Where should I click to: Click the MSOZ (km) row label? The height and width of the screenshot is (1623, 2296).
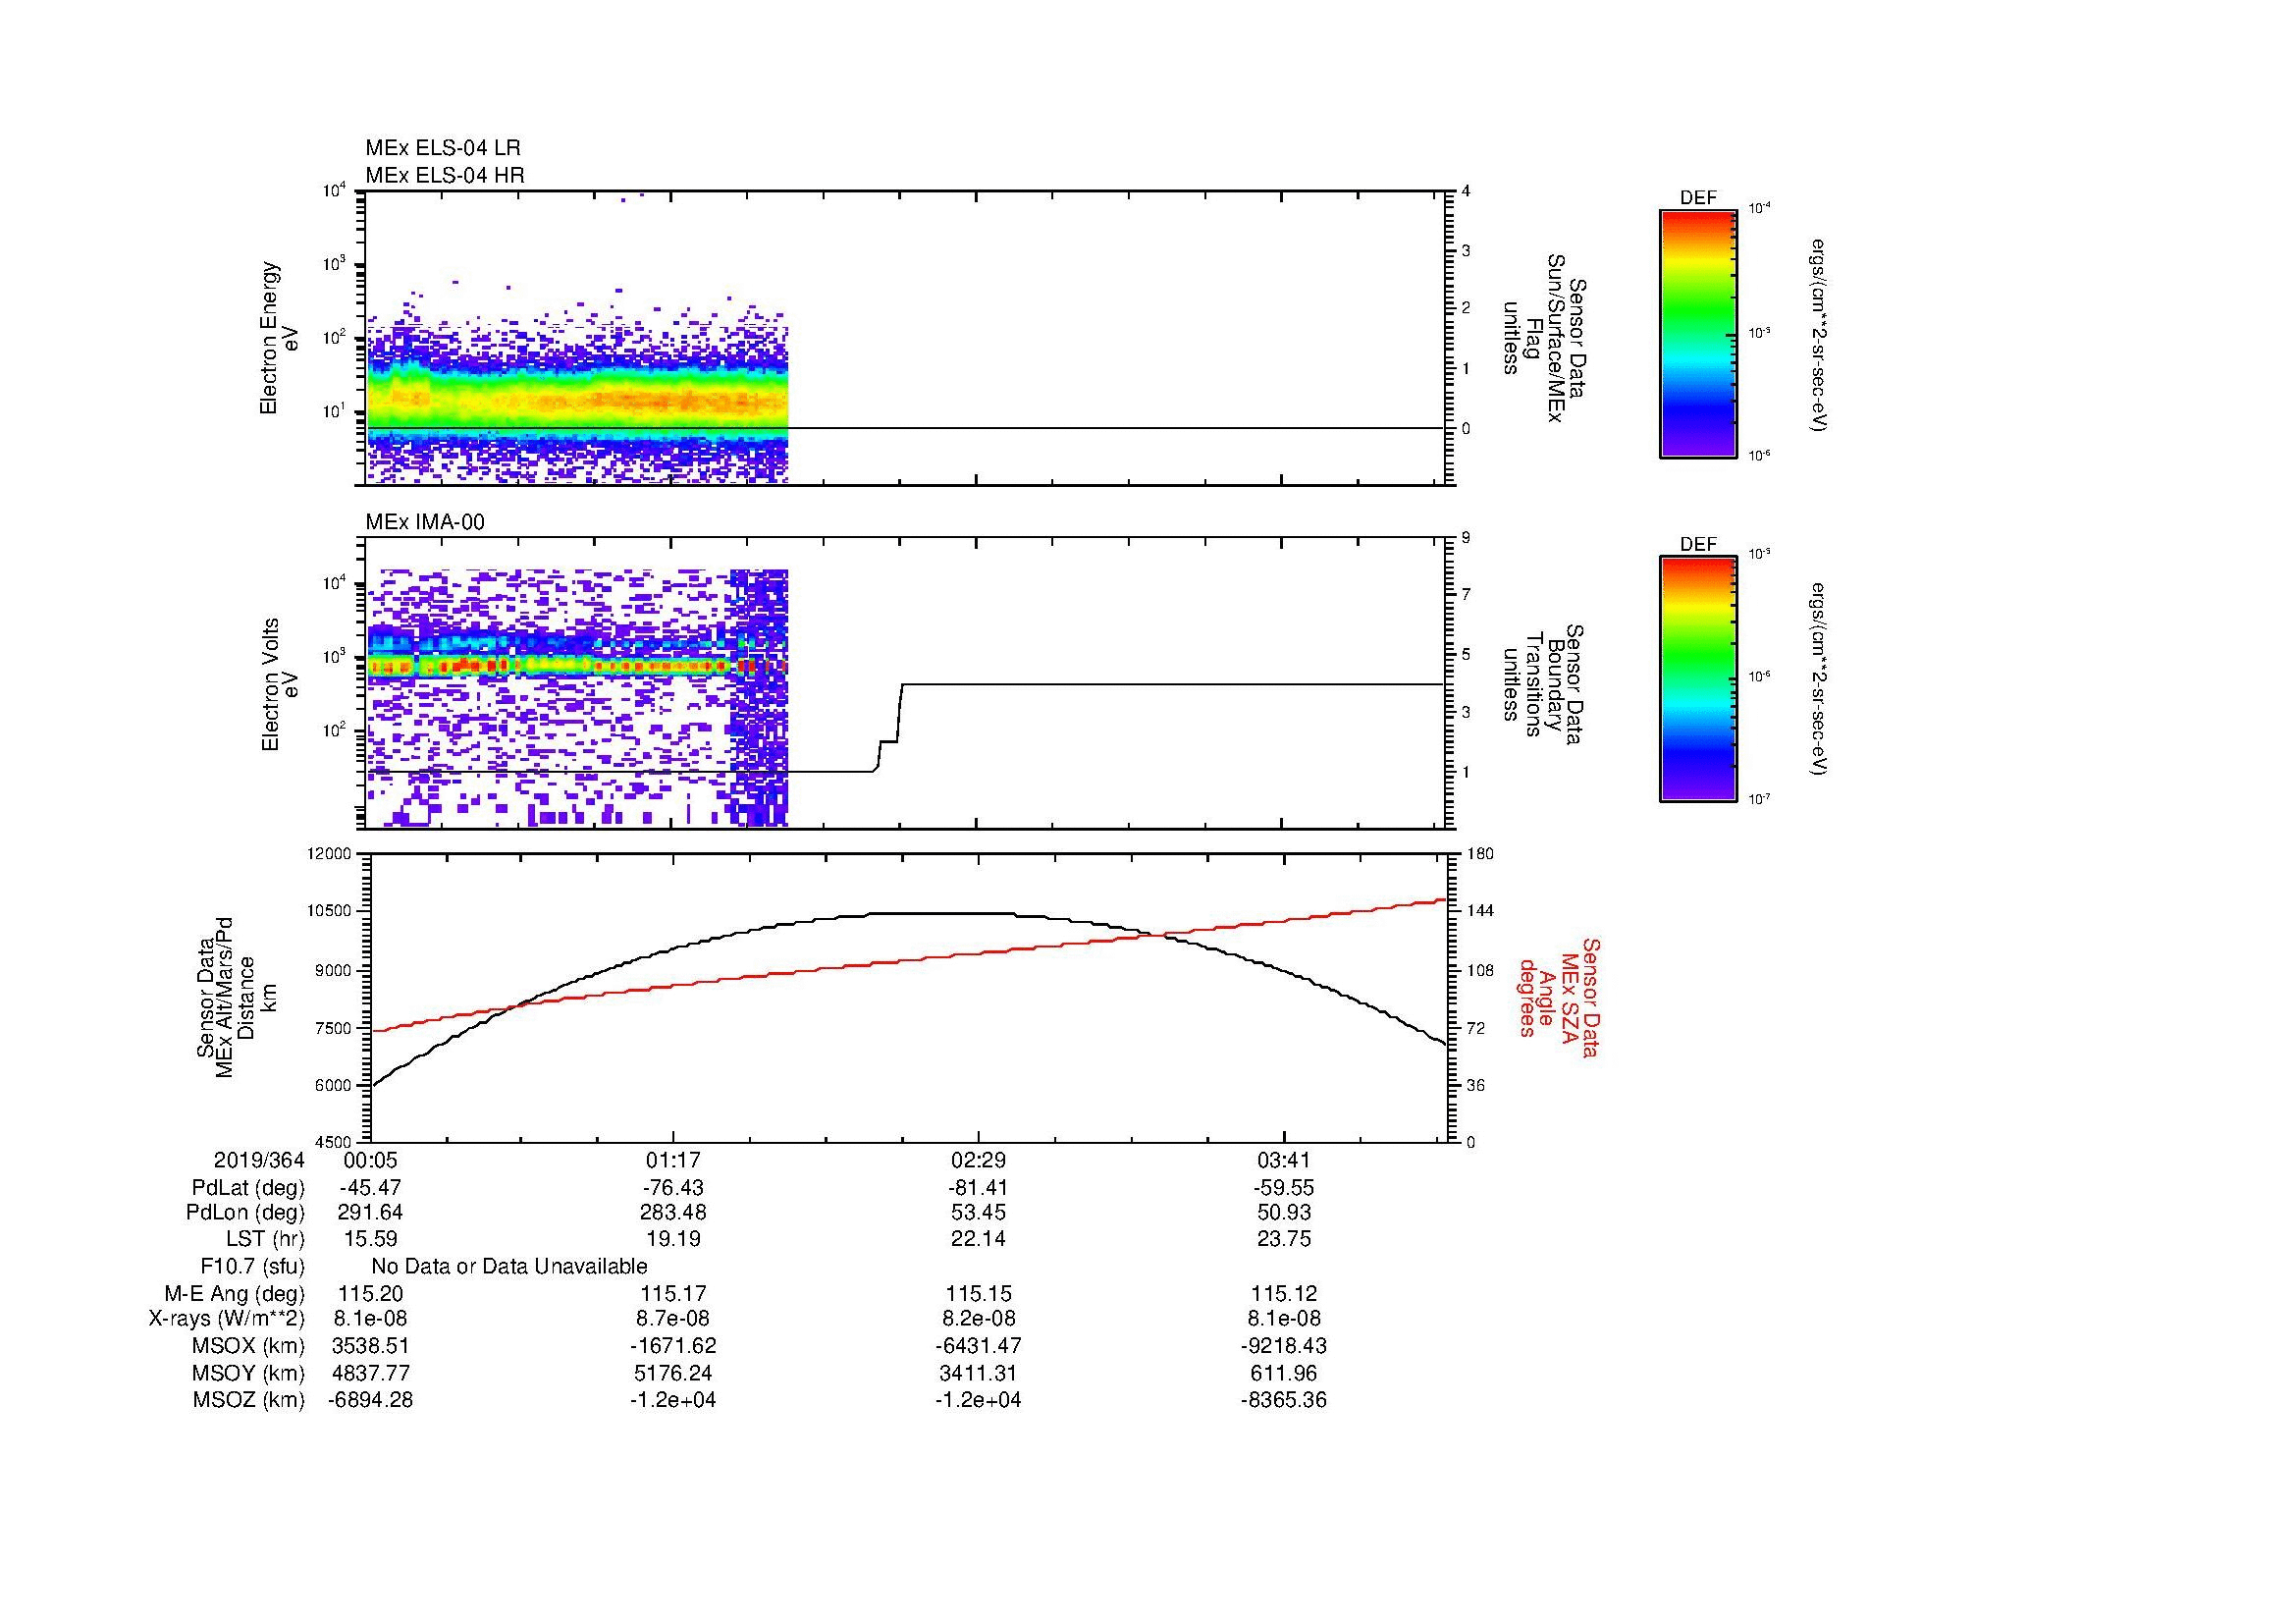[248, 1400]
